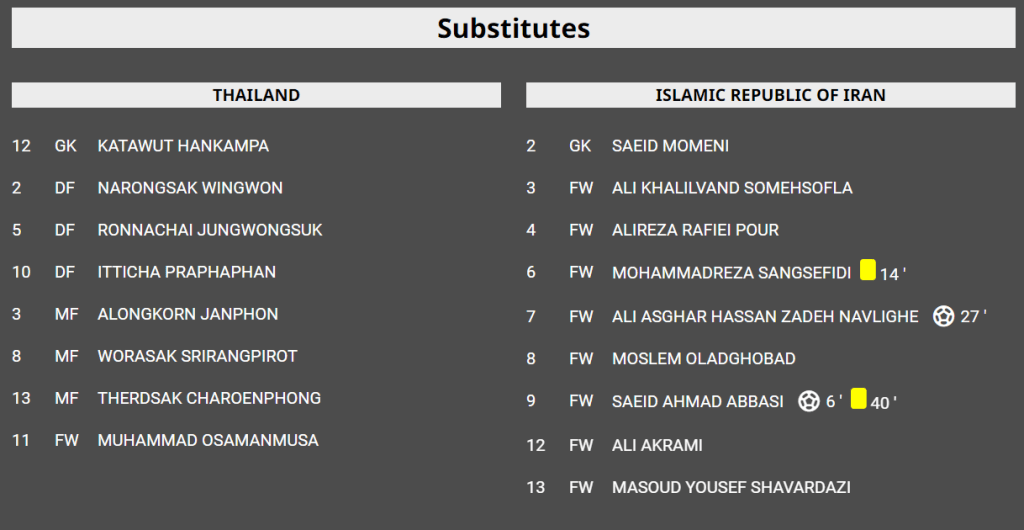Open Muhammad Osamanmusa player link
The height and width of the screenshot is (530, 1024).
[208, 440]
